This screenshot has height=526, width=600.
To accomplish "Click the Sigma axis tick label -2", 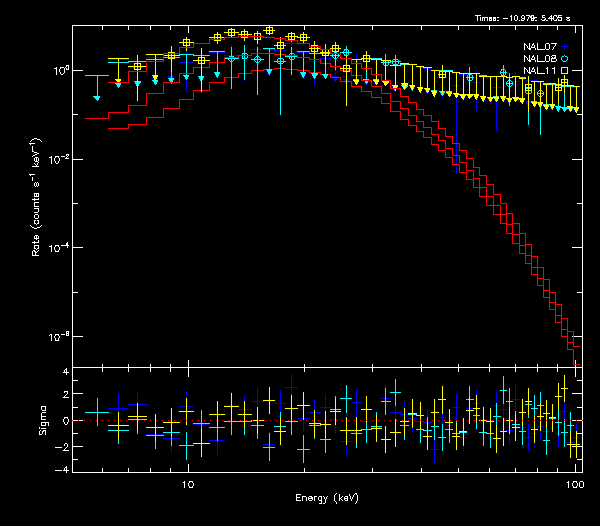I will (63, 446).
